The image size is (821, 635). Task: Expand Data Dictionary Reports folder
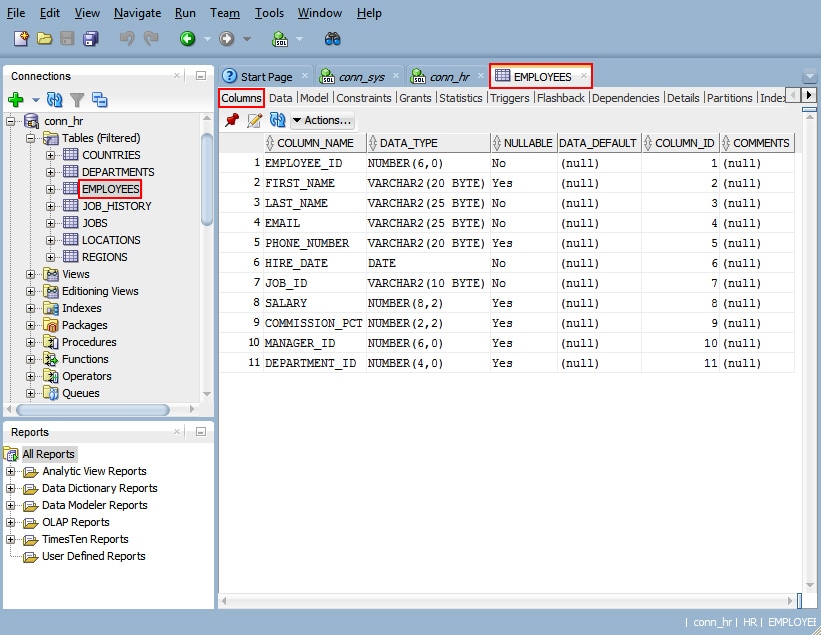(11, 488)
